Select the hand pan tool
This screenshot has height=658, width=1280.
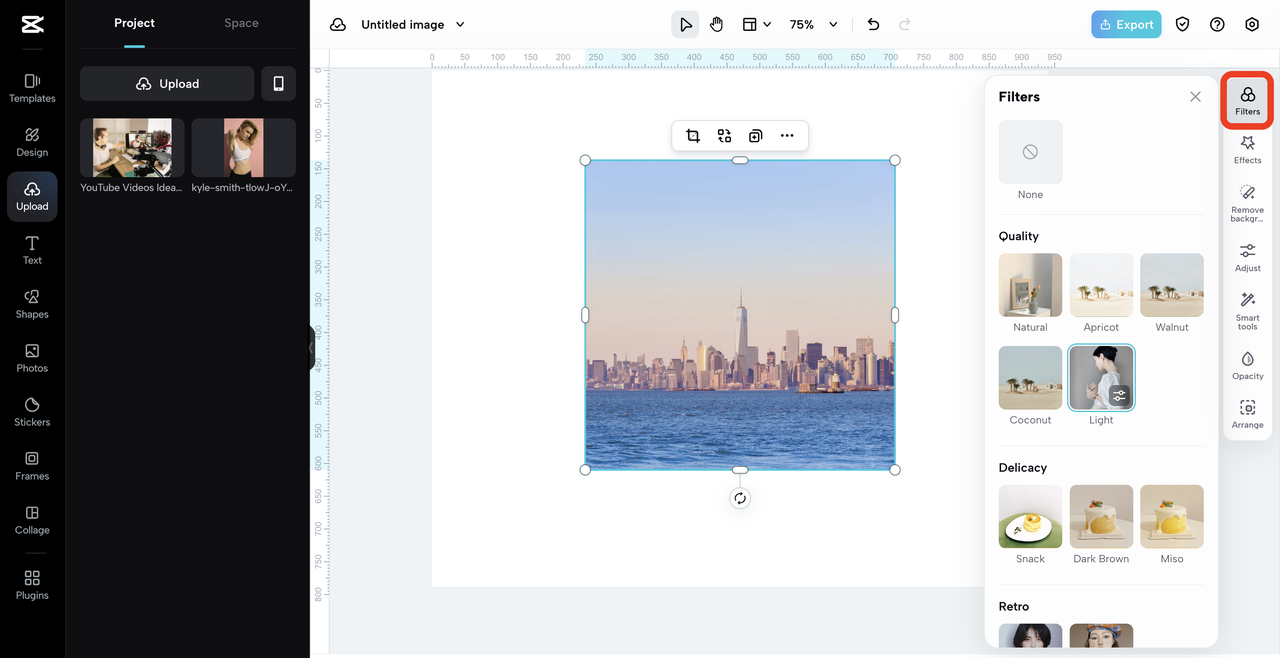716,25
